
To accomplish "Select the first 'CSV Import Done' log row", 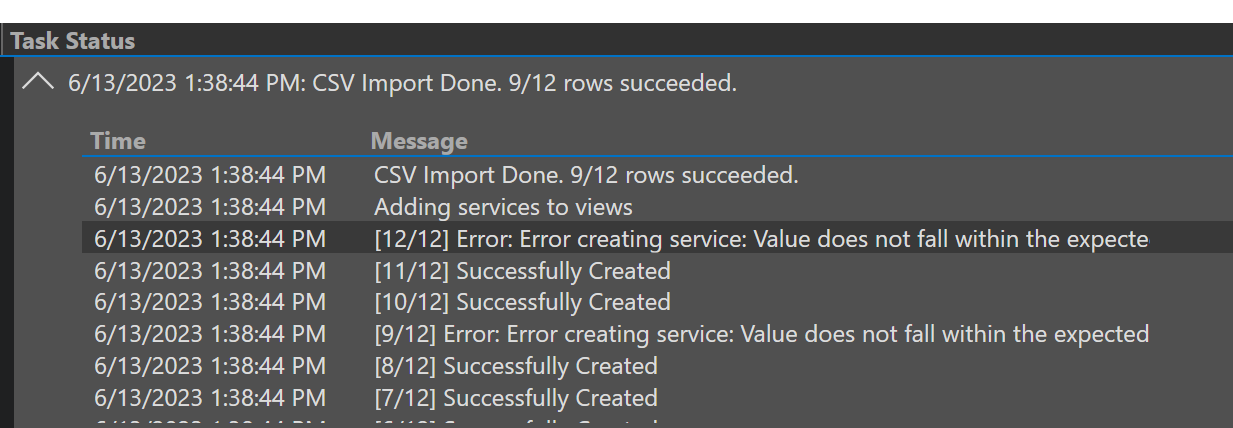I will (x=657, y=175).
